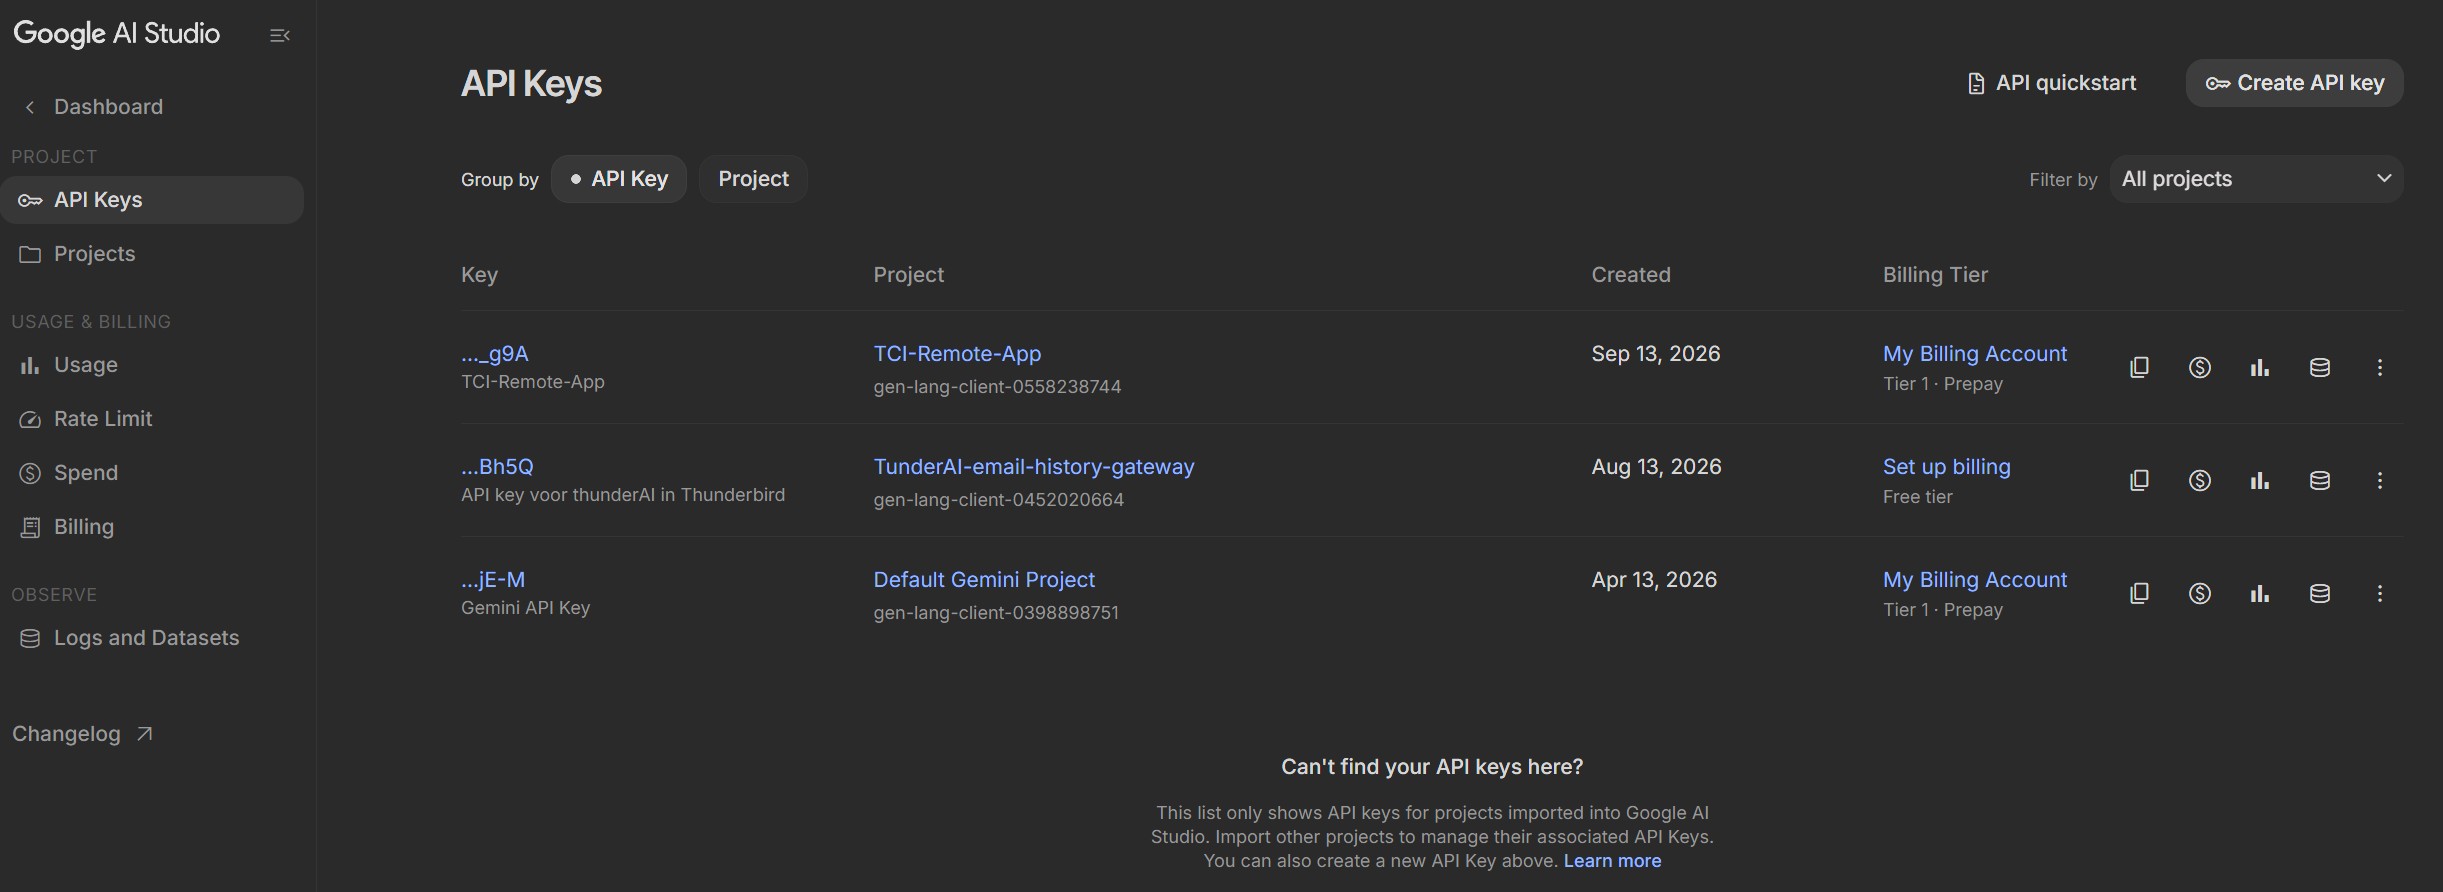Copy the ...Bh5Q API key
Viewport: 2443px width, 892px height.
(2139, 480)
